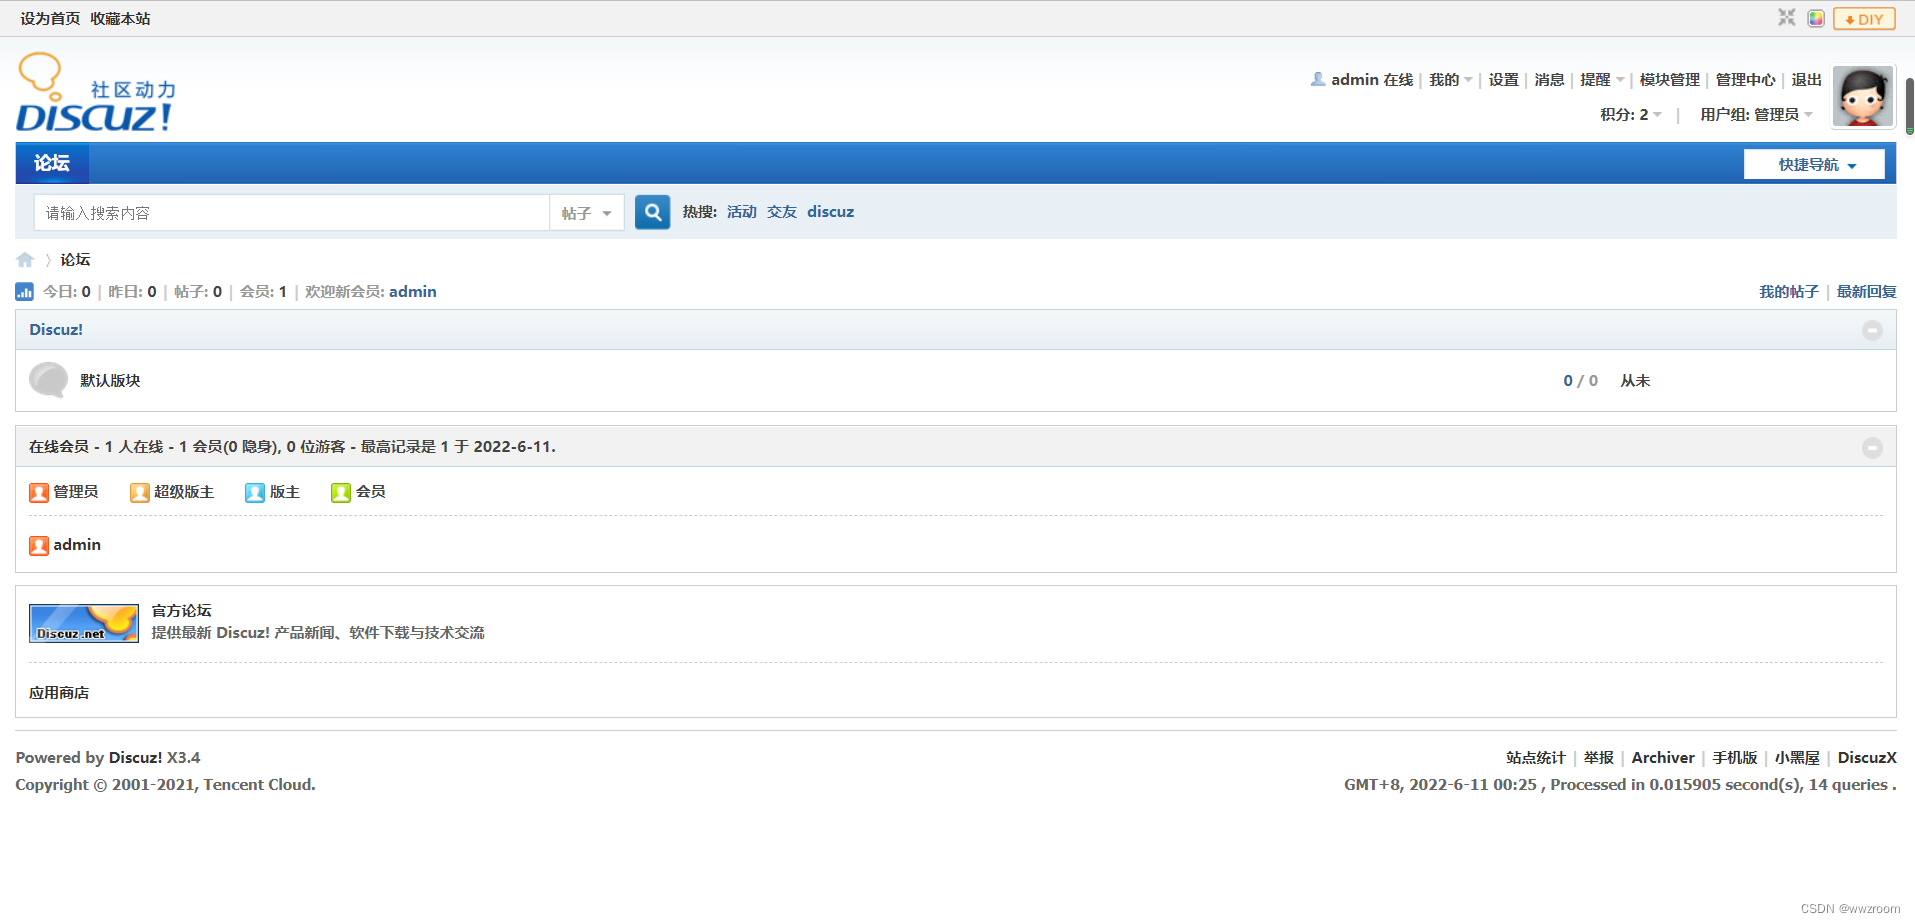Open the 默认版块 forum
The width and height of the screenshot is (1915, 923).
tap(110, 381)
